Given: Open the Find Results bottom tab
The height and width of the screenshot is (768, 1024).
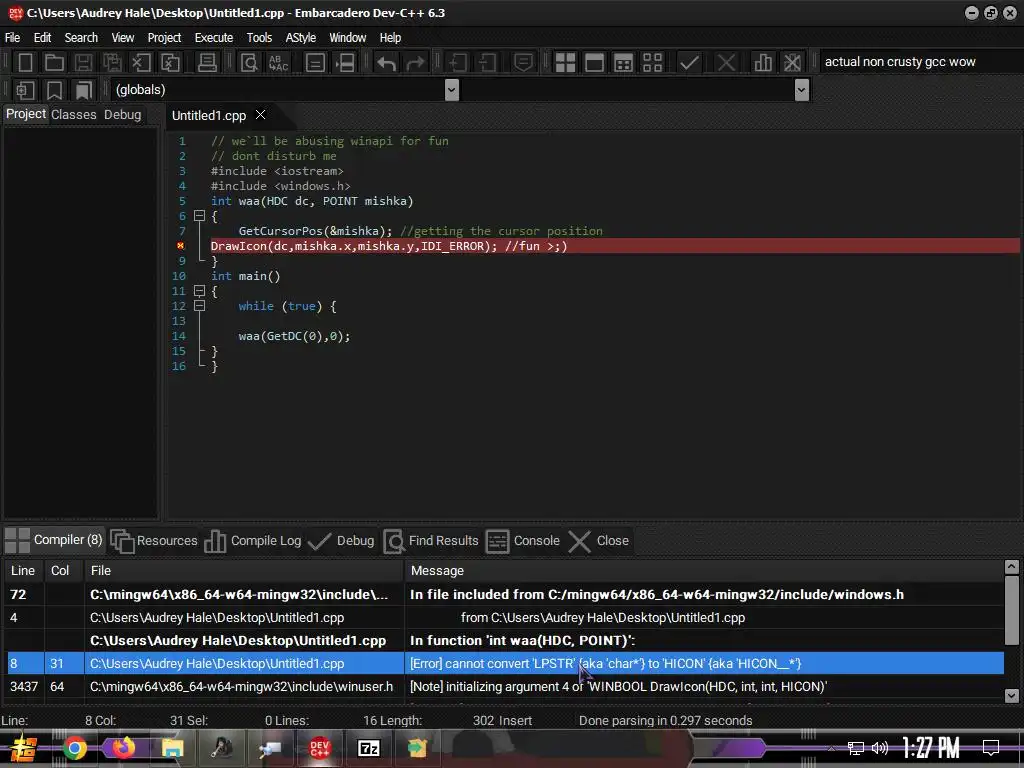Looking at the screenshot, I should click(x=431, y=541).
